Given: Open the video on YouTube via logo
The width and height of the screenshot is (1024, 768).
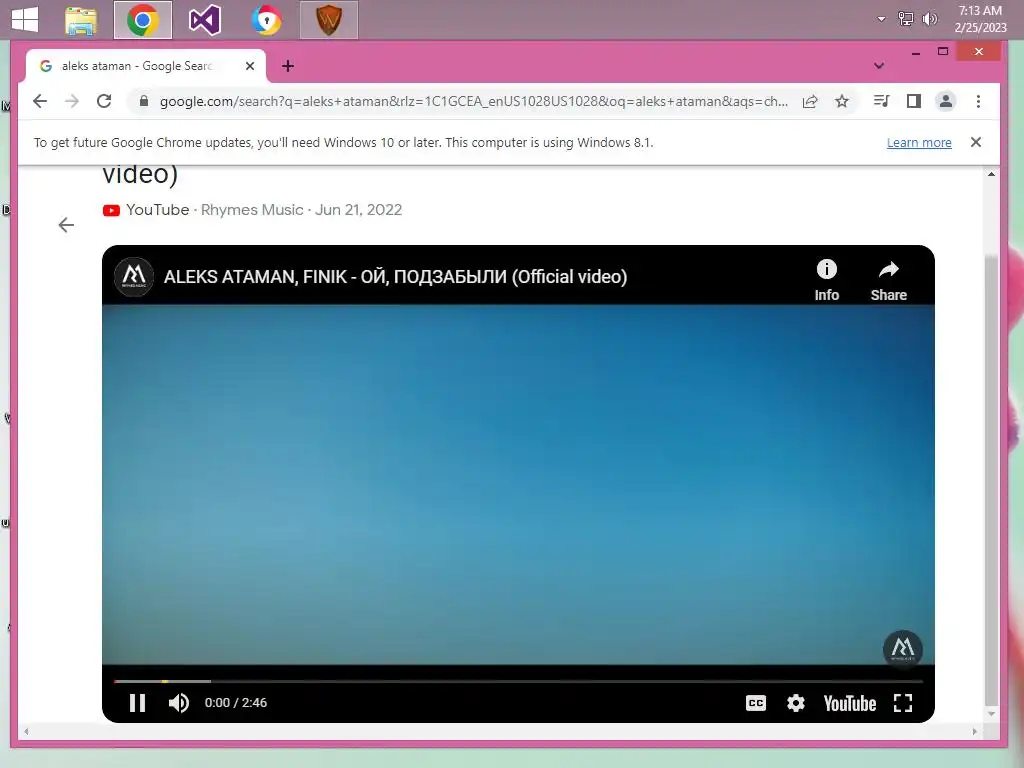Looking at the screenshot, I should (850, 703).
